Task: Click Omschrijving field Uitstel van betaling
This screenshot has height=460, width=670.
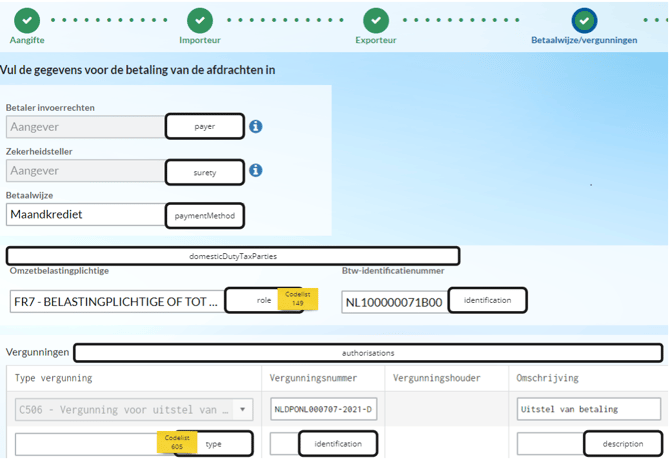Action: (x=589, y=409)
